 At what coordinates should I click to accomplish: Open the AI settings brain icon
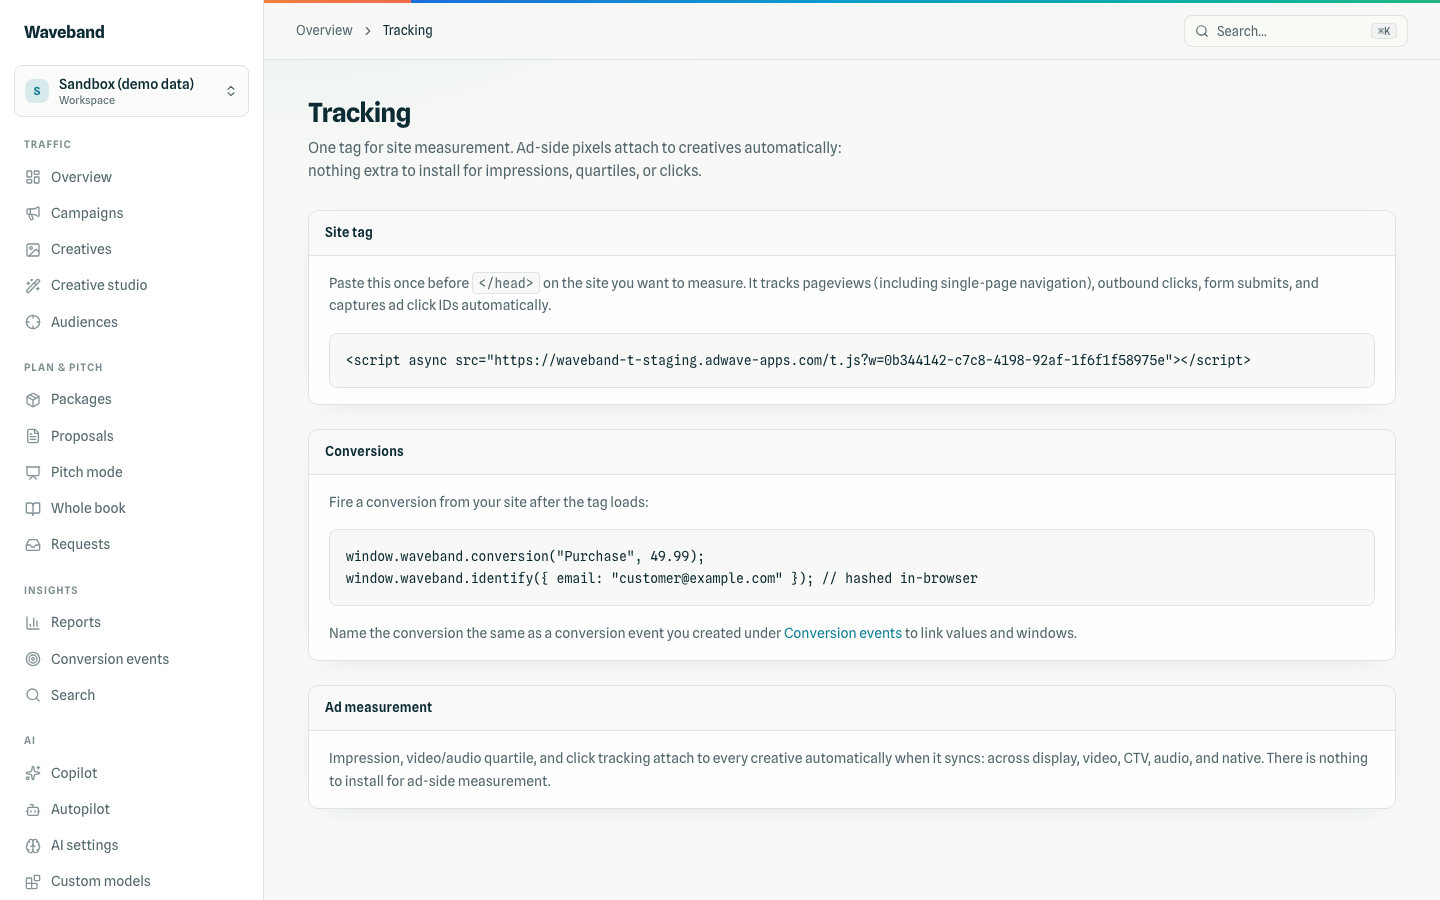tap(33, 845)
